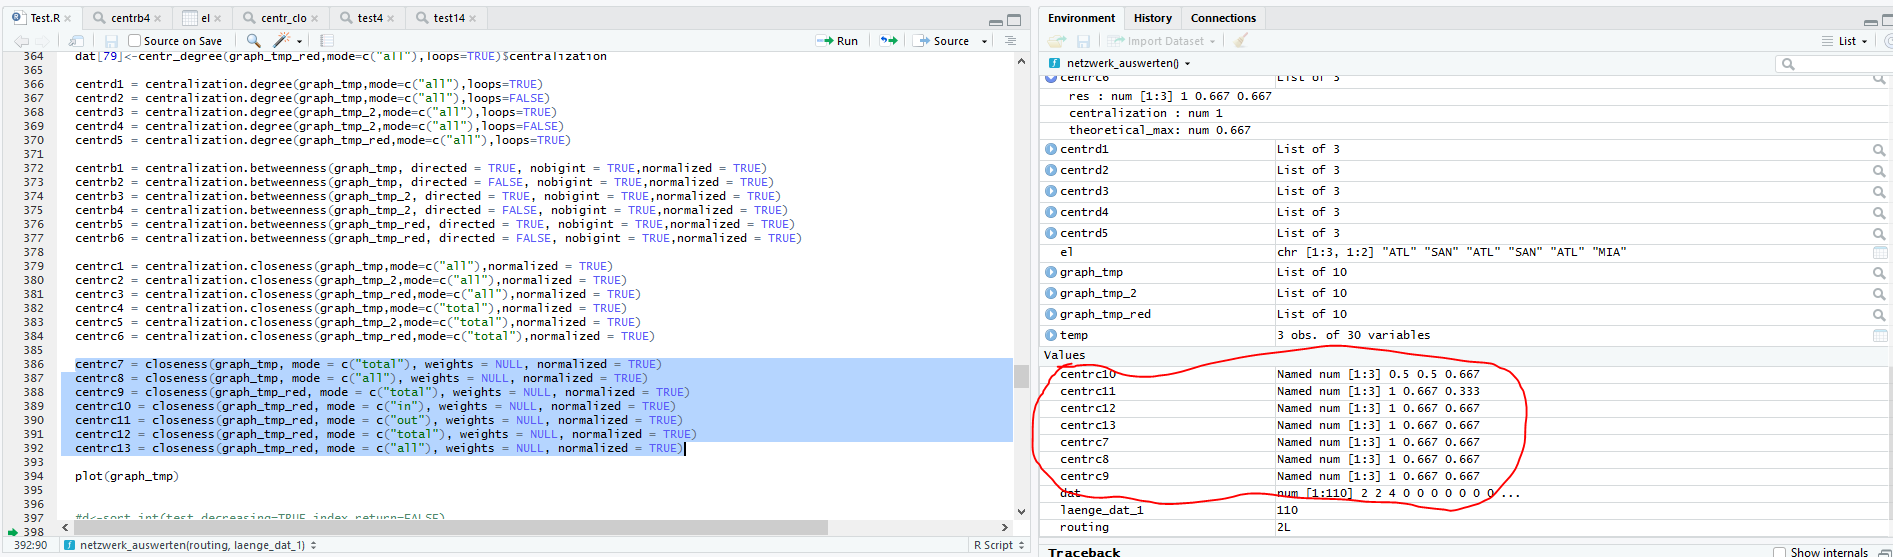The height and width of the screenshot is (557, 1893).
Task: Open the History tab
Action: pyautogui.click(x=1152, y=18)
